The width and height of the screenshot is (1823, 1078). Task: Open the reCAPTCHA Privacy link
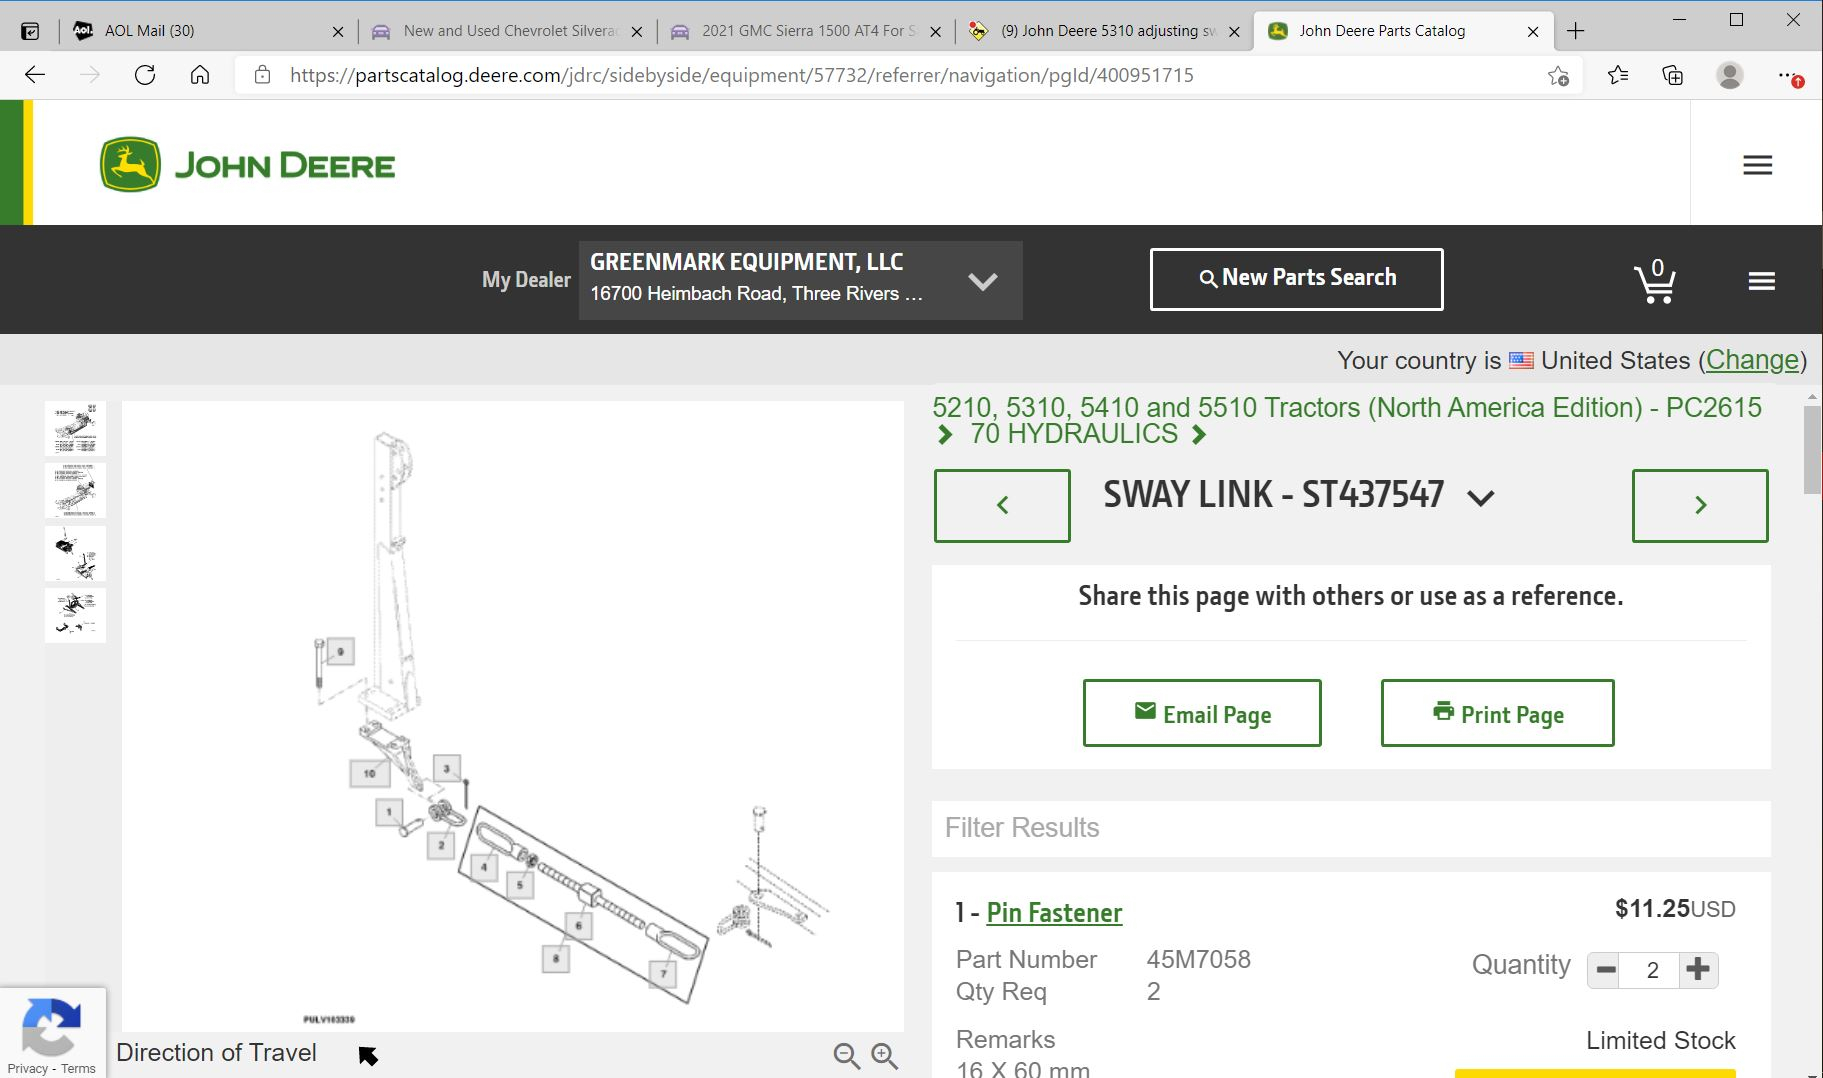coord(27,1068)
